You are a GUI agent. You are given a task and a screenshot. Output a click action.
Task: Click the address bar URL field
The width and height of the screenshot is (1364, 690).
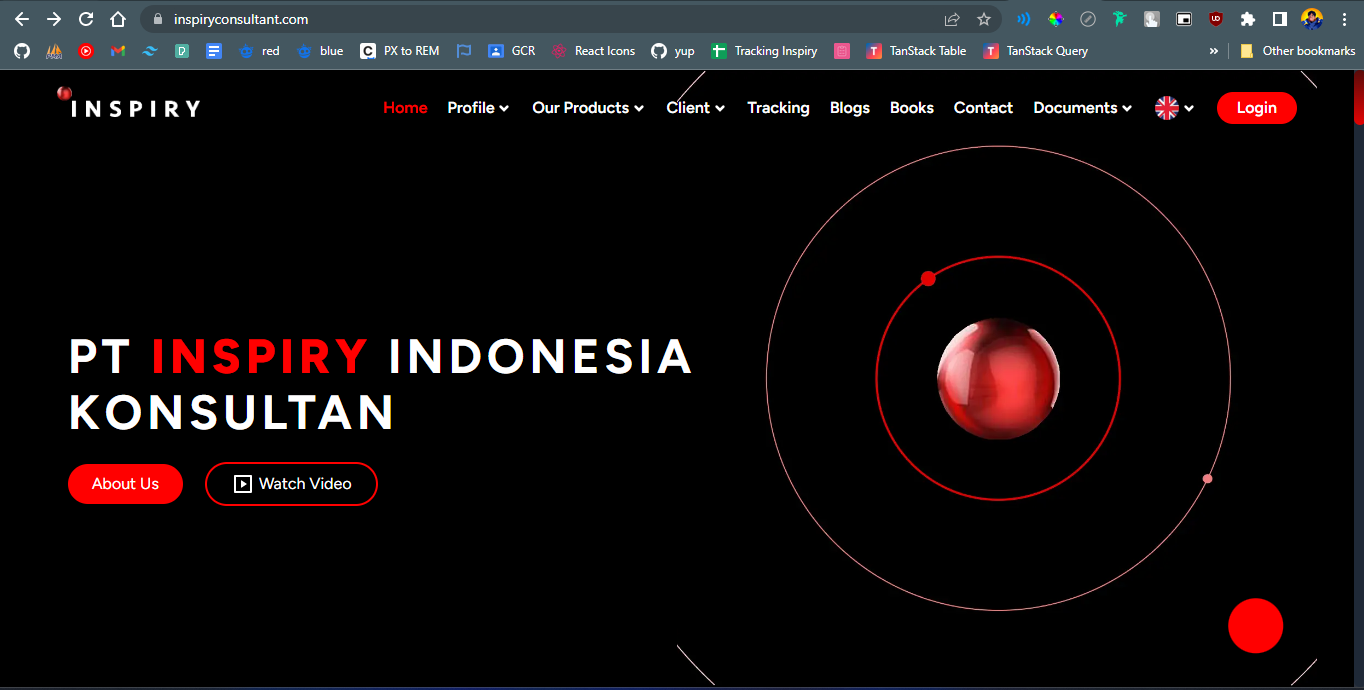[500, 19]
